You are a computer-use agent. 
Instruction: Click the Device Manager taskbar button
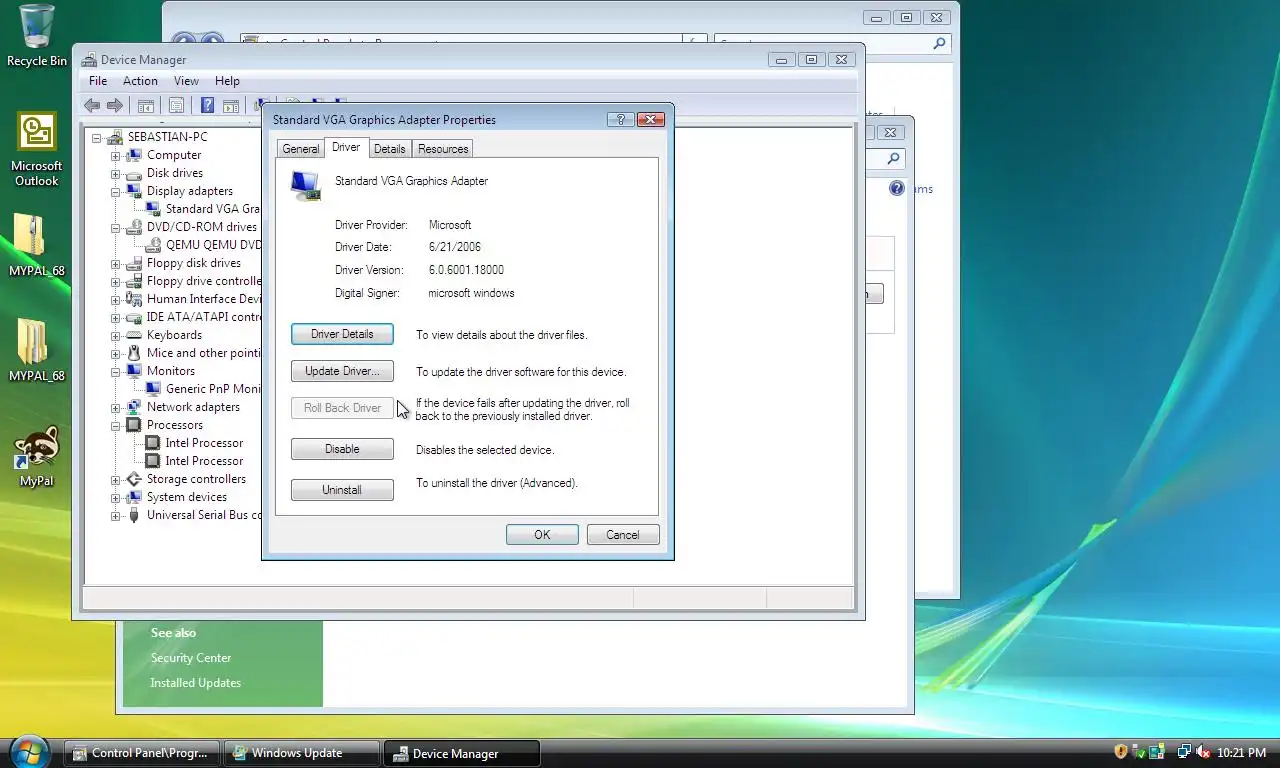coord(463,753)
